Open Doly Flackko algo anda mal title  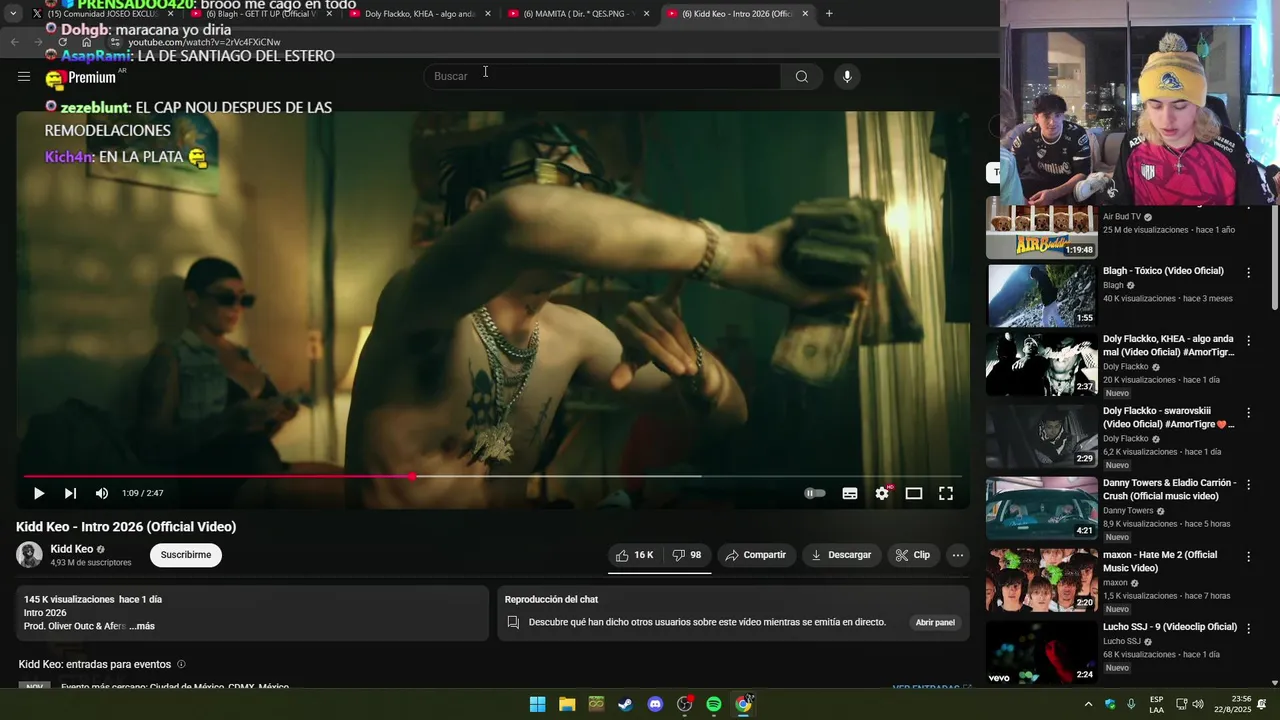[1168, 345]
